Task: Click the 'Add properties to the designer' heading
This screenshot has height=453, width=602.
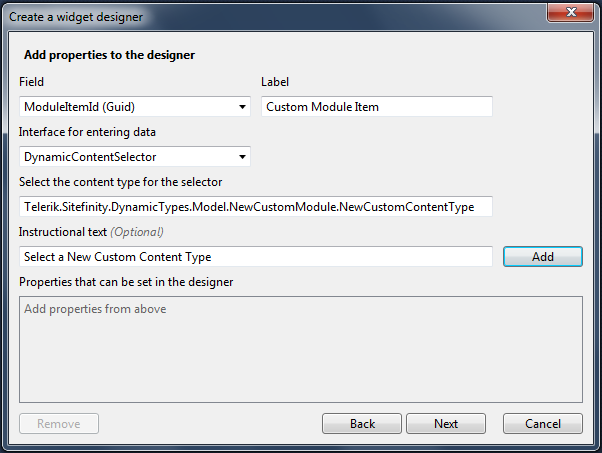Action: [x=109, y=55]
